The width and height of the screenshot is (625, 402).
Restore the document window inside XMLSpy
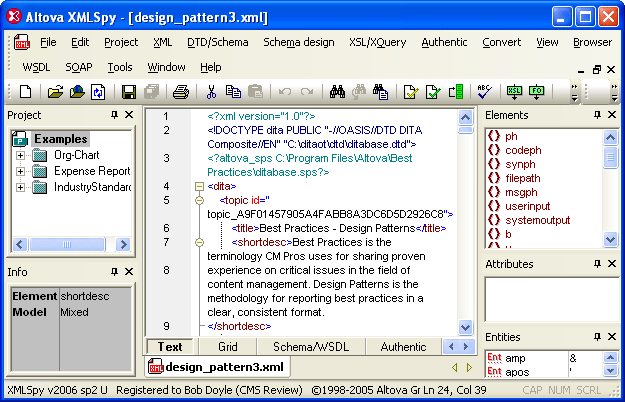click(x=596, y=70)
